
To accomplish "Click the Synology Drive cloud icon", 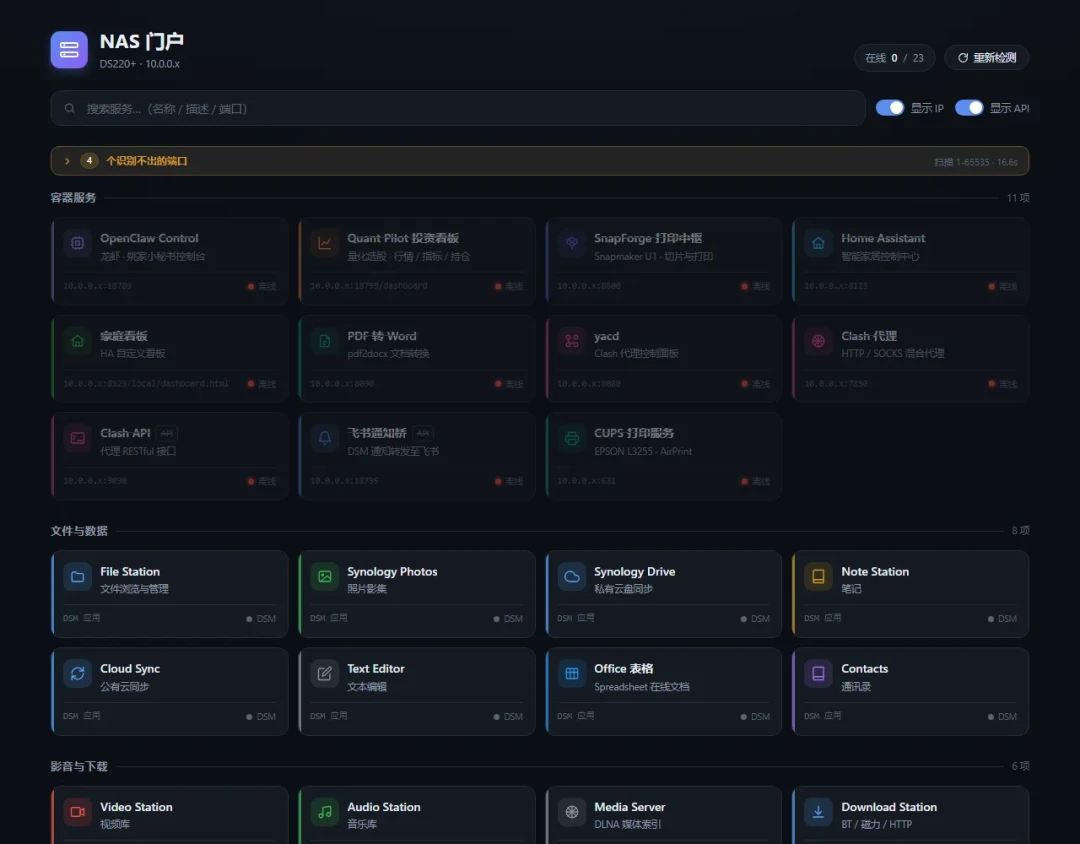I will coord(572,577).
